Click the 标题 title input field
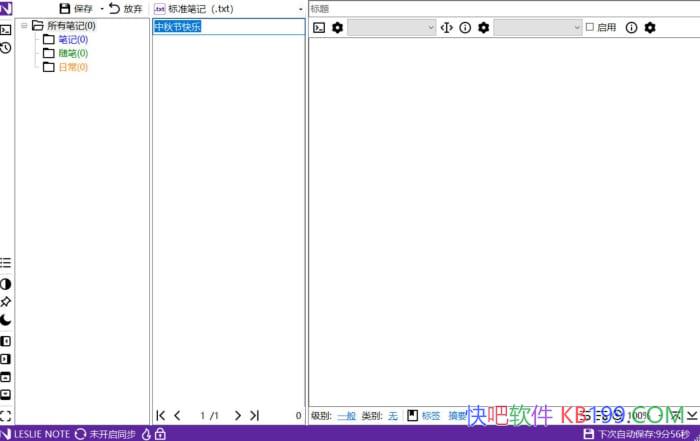 (x=500, y=8)
